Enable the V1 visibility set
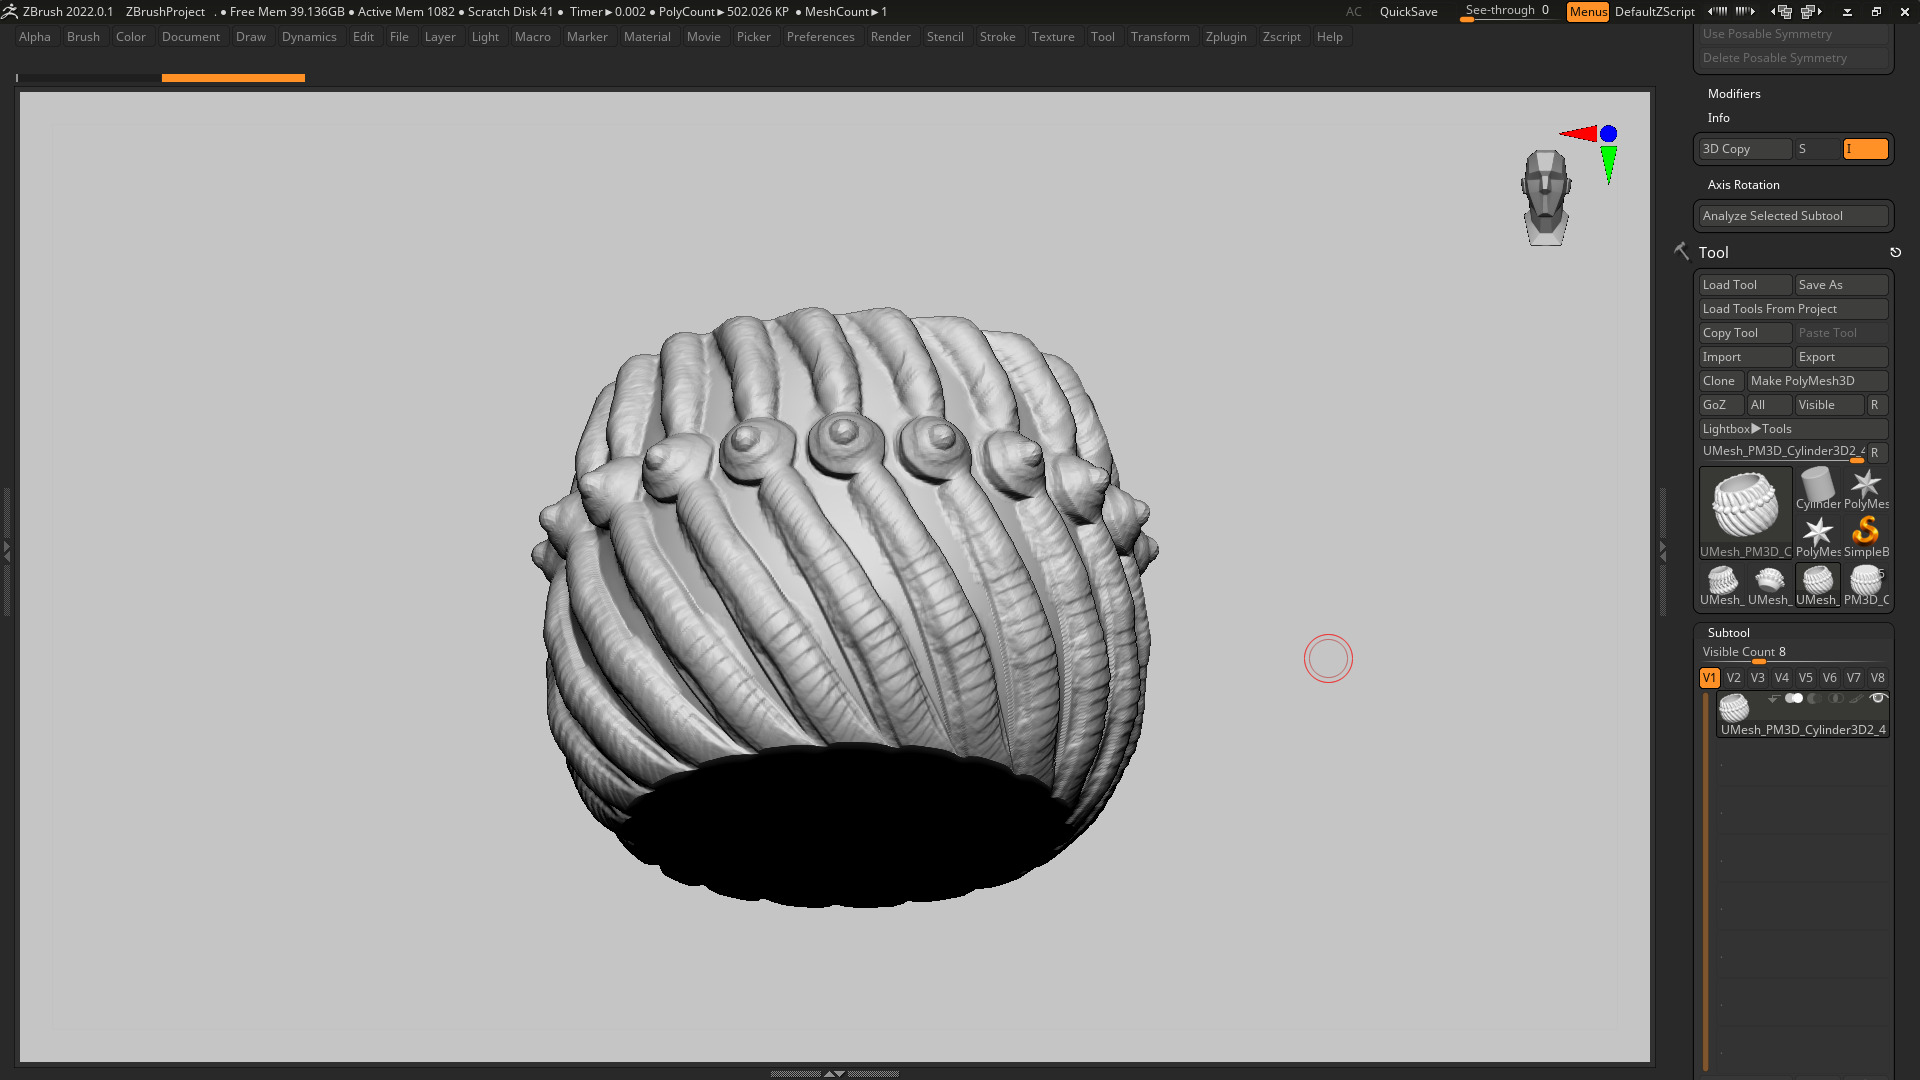 coord(1709,678)
